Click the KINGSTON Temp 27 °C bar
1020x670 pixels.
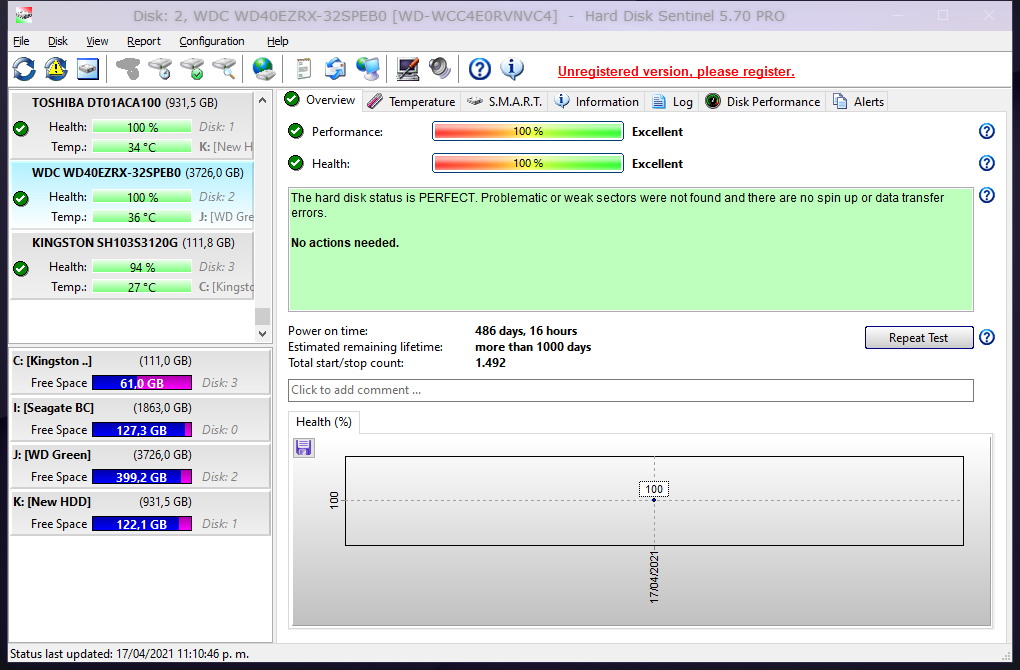click(x=142, y=287)
